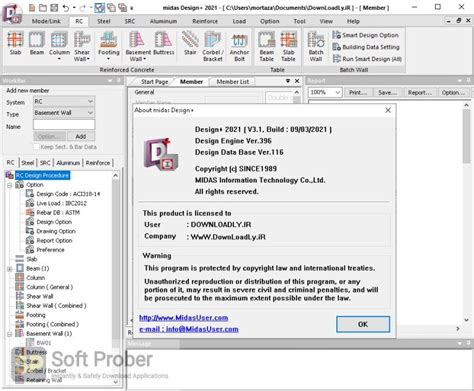The width and height of the screenshot is (474, 391).
Task: Open Building Data Setting
Action: pos(366,47)
